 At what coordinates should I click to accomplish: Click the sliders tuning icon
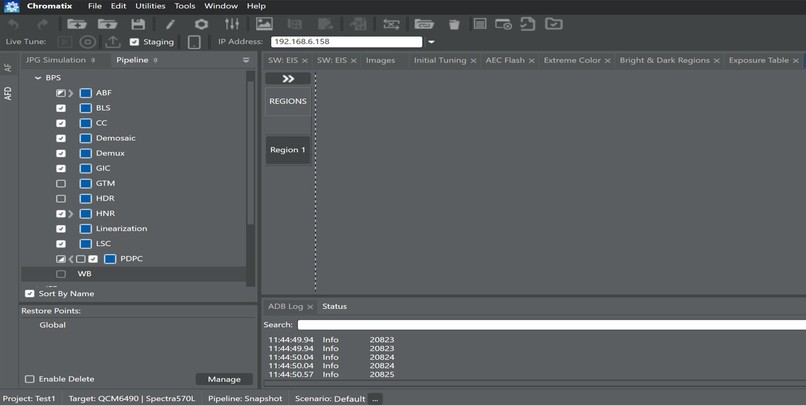pos(232,24)
